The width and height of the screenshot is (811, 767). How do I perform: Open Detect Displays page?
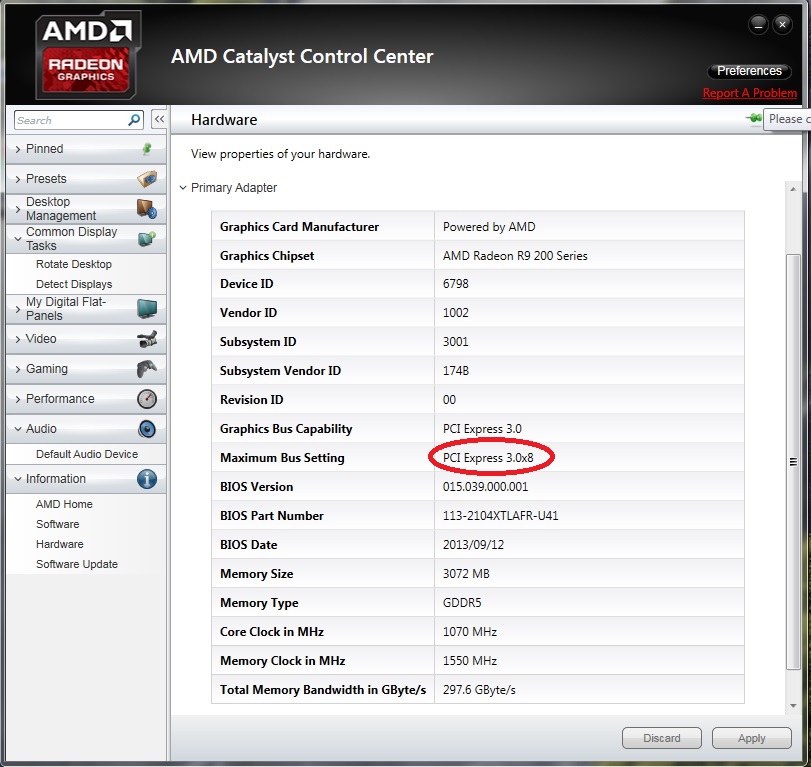coord(74,284)
